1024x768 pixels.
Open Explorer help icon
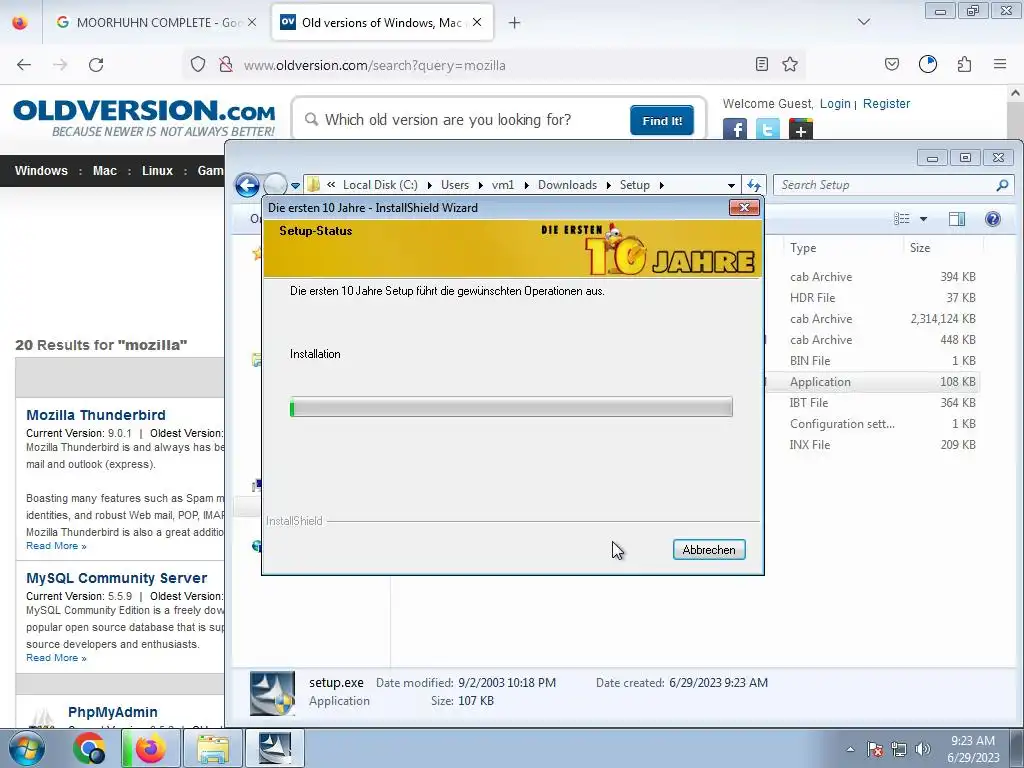click(x=993, y=219)
